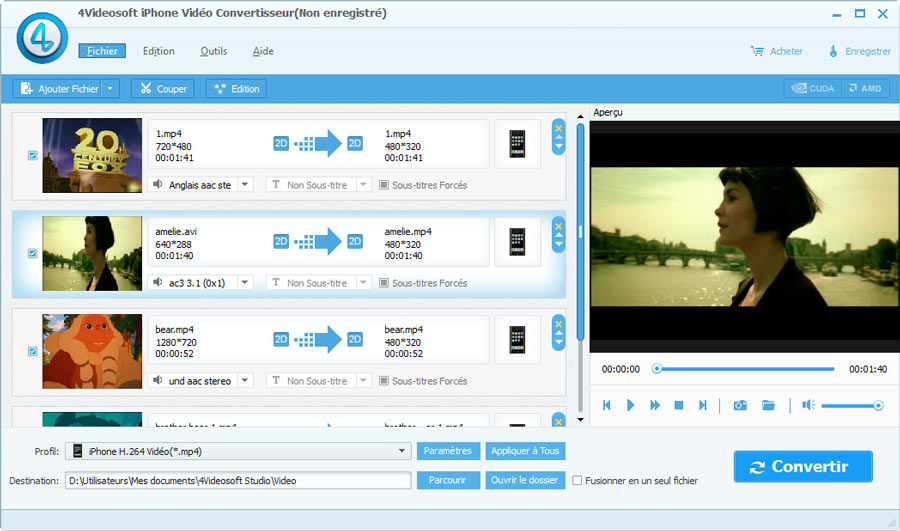Enable CUDA acceleration button
900x531 pixels.
(x=812, y=89)
